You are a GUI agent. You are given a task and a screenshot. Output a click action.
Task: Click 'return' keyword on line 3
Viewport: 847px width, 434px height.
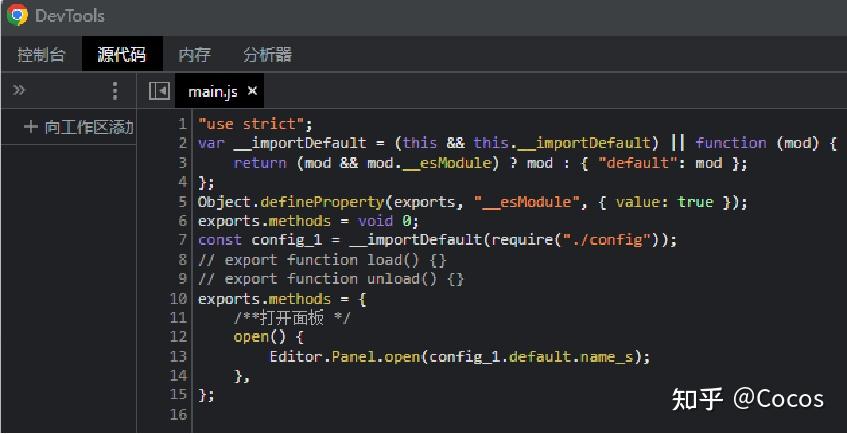pos(260,163)
